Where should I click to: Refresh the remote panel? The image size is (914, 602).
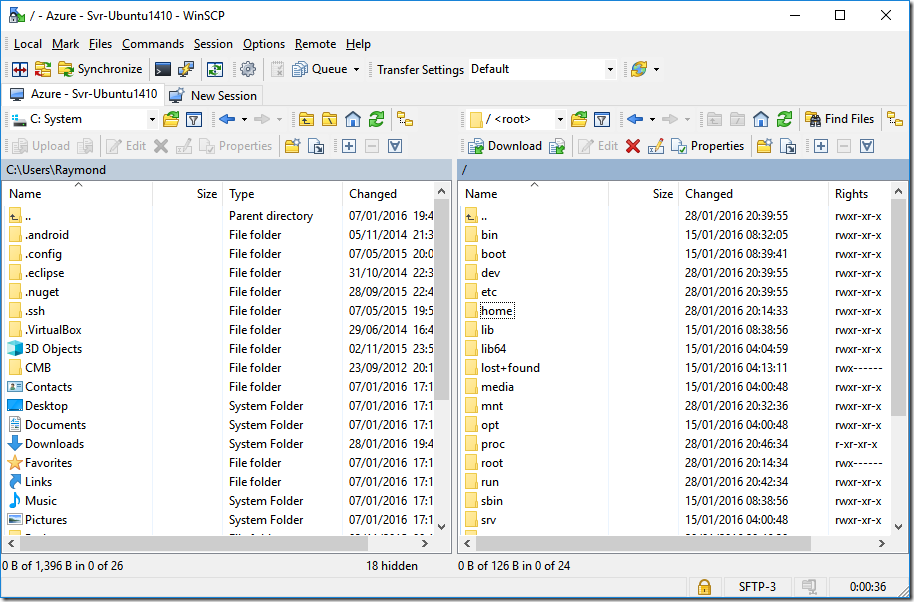(x=784, y=119)
